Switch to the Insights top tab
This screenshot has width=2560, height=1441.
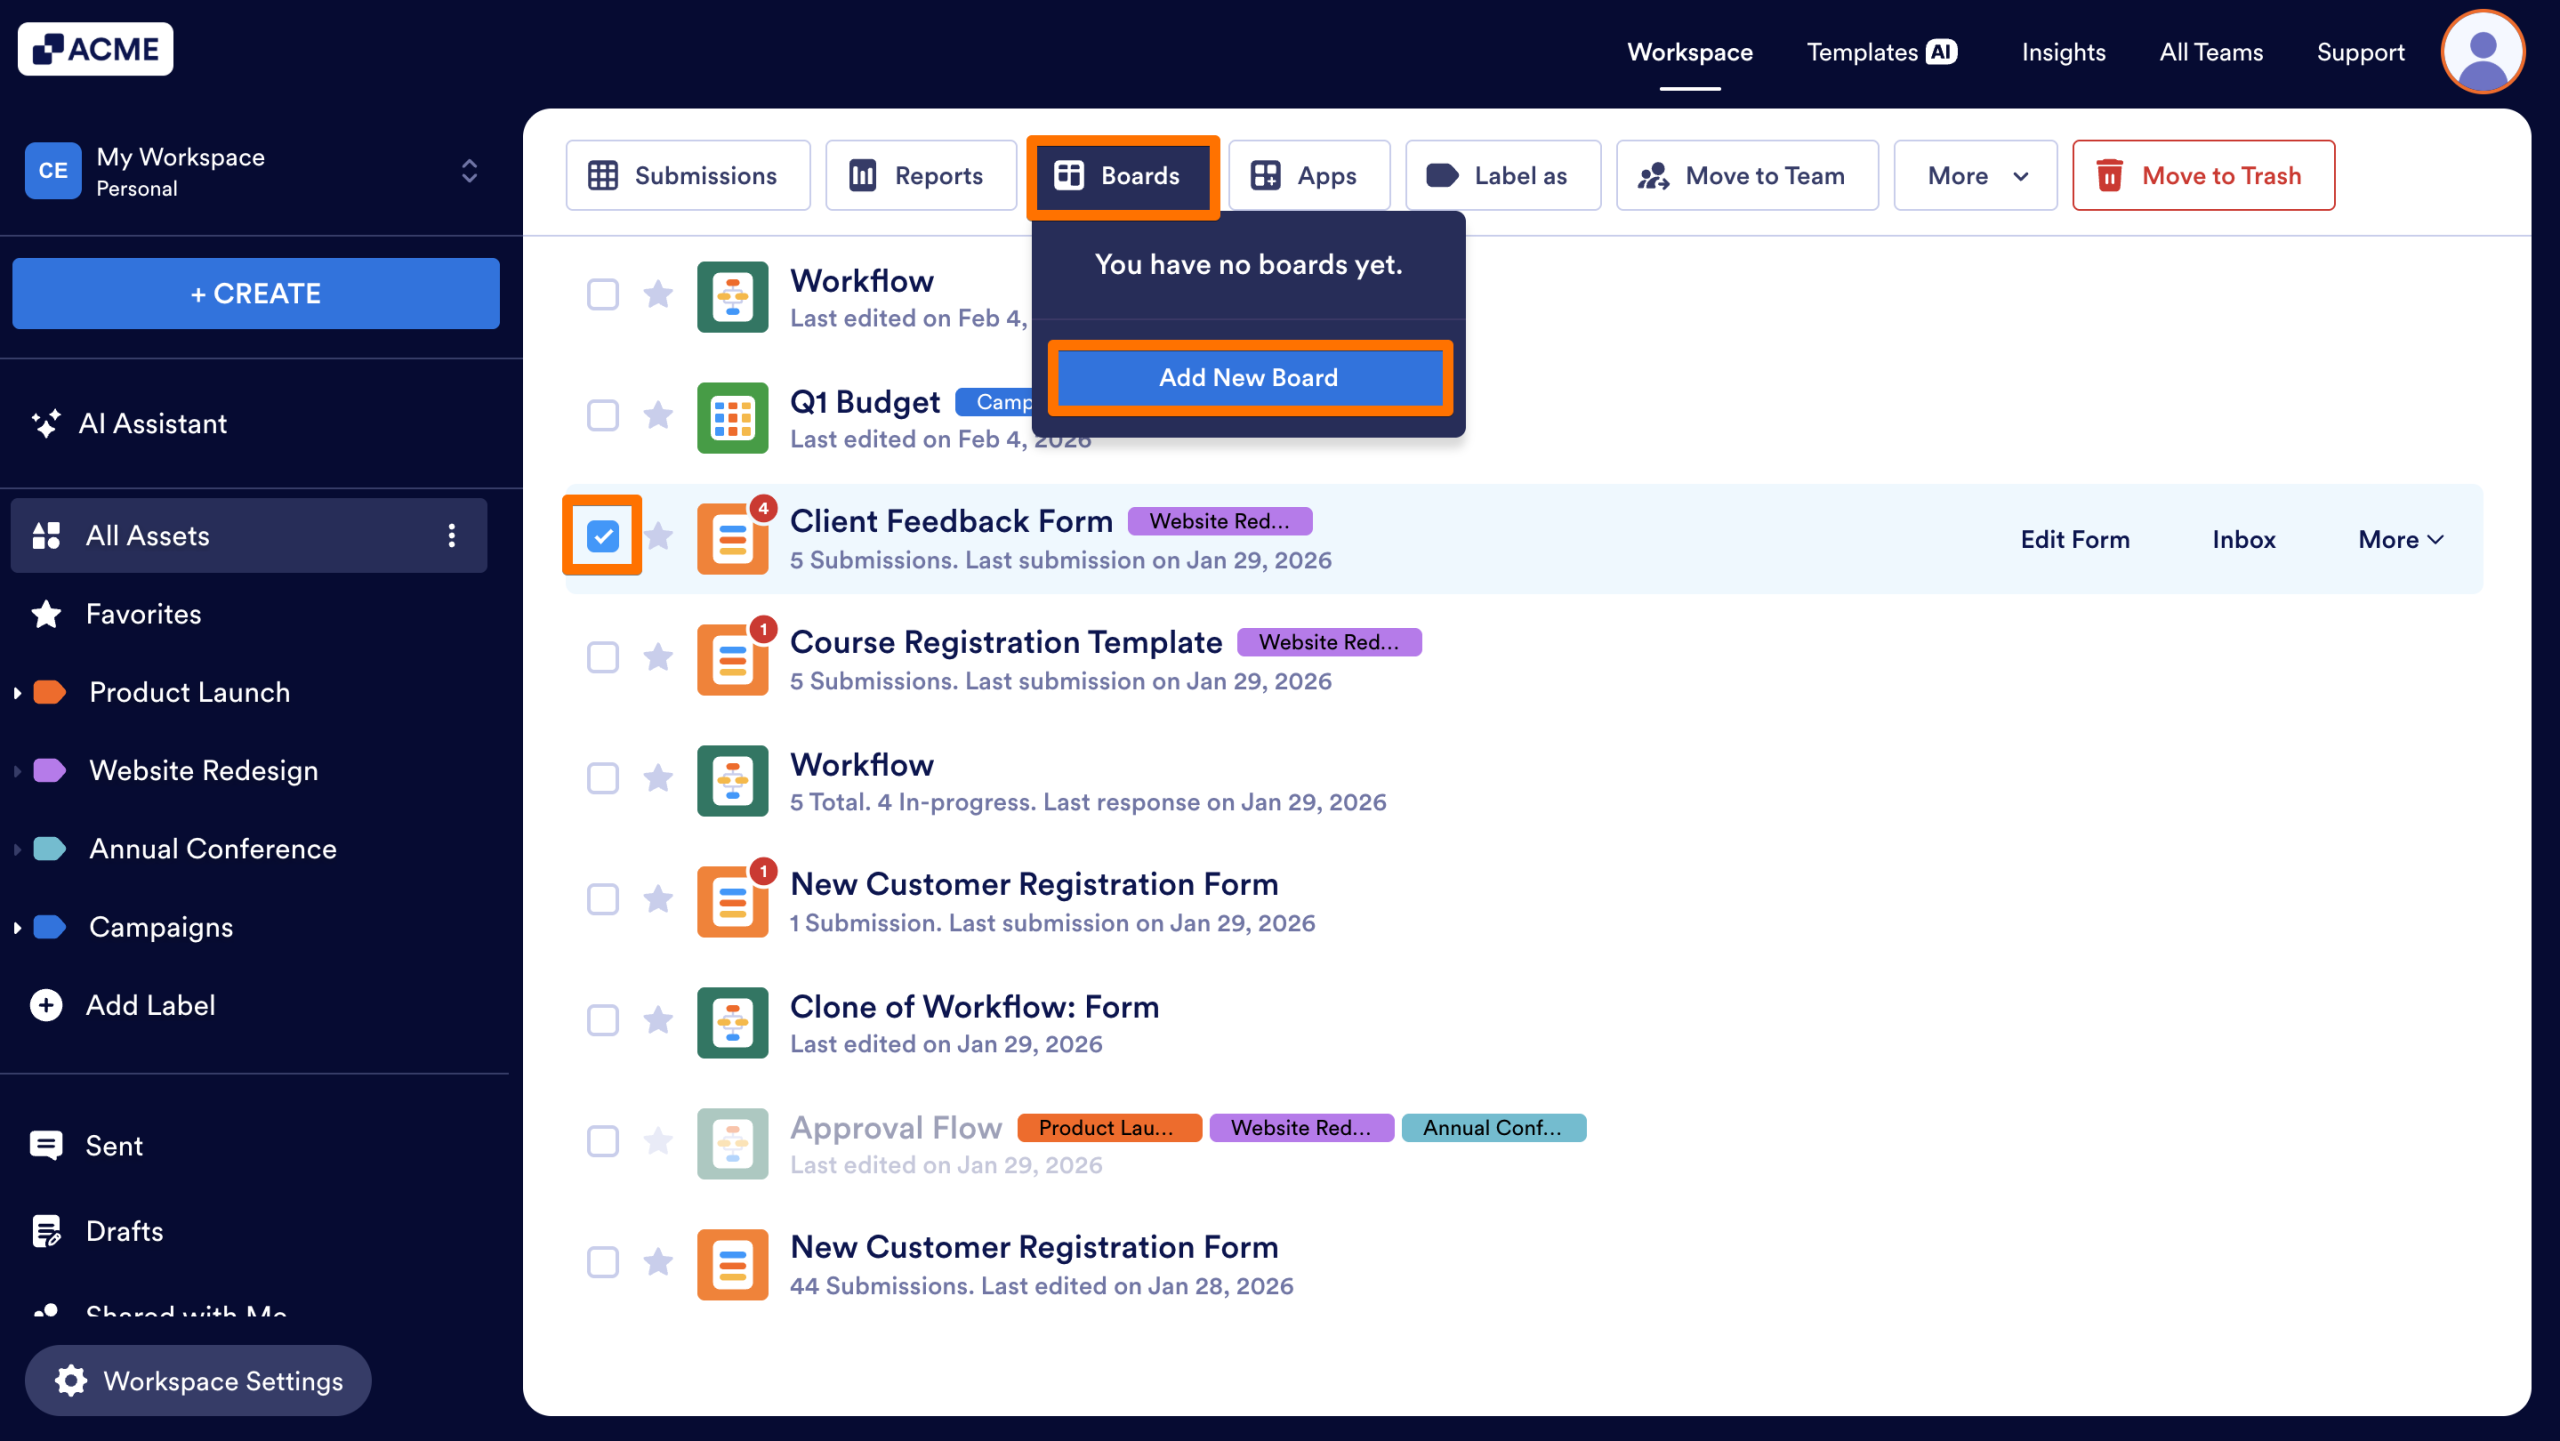(x=2063, y=52)
